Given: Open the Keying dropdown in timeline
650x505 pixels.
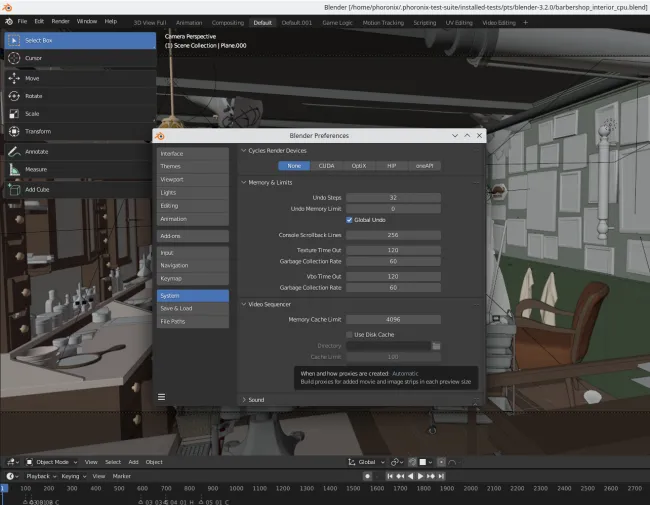Looking at the screenshot, I should pyautogui.click(x=73, y=476).
